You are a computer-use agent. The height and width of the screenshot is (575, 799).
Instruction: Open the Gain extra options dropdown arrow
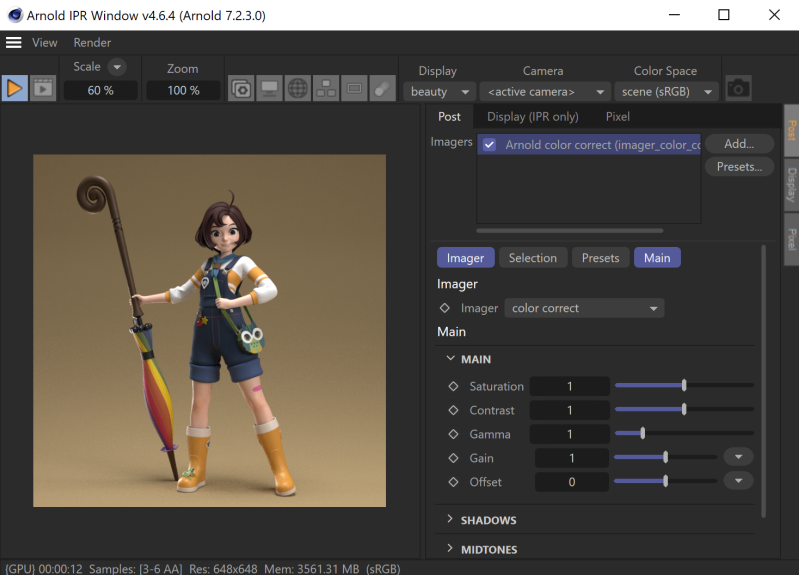pos(738,457)
